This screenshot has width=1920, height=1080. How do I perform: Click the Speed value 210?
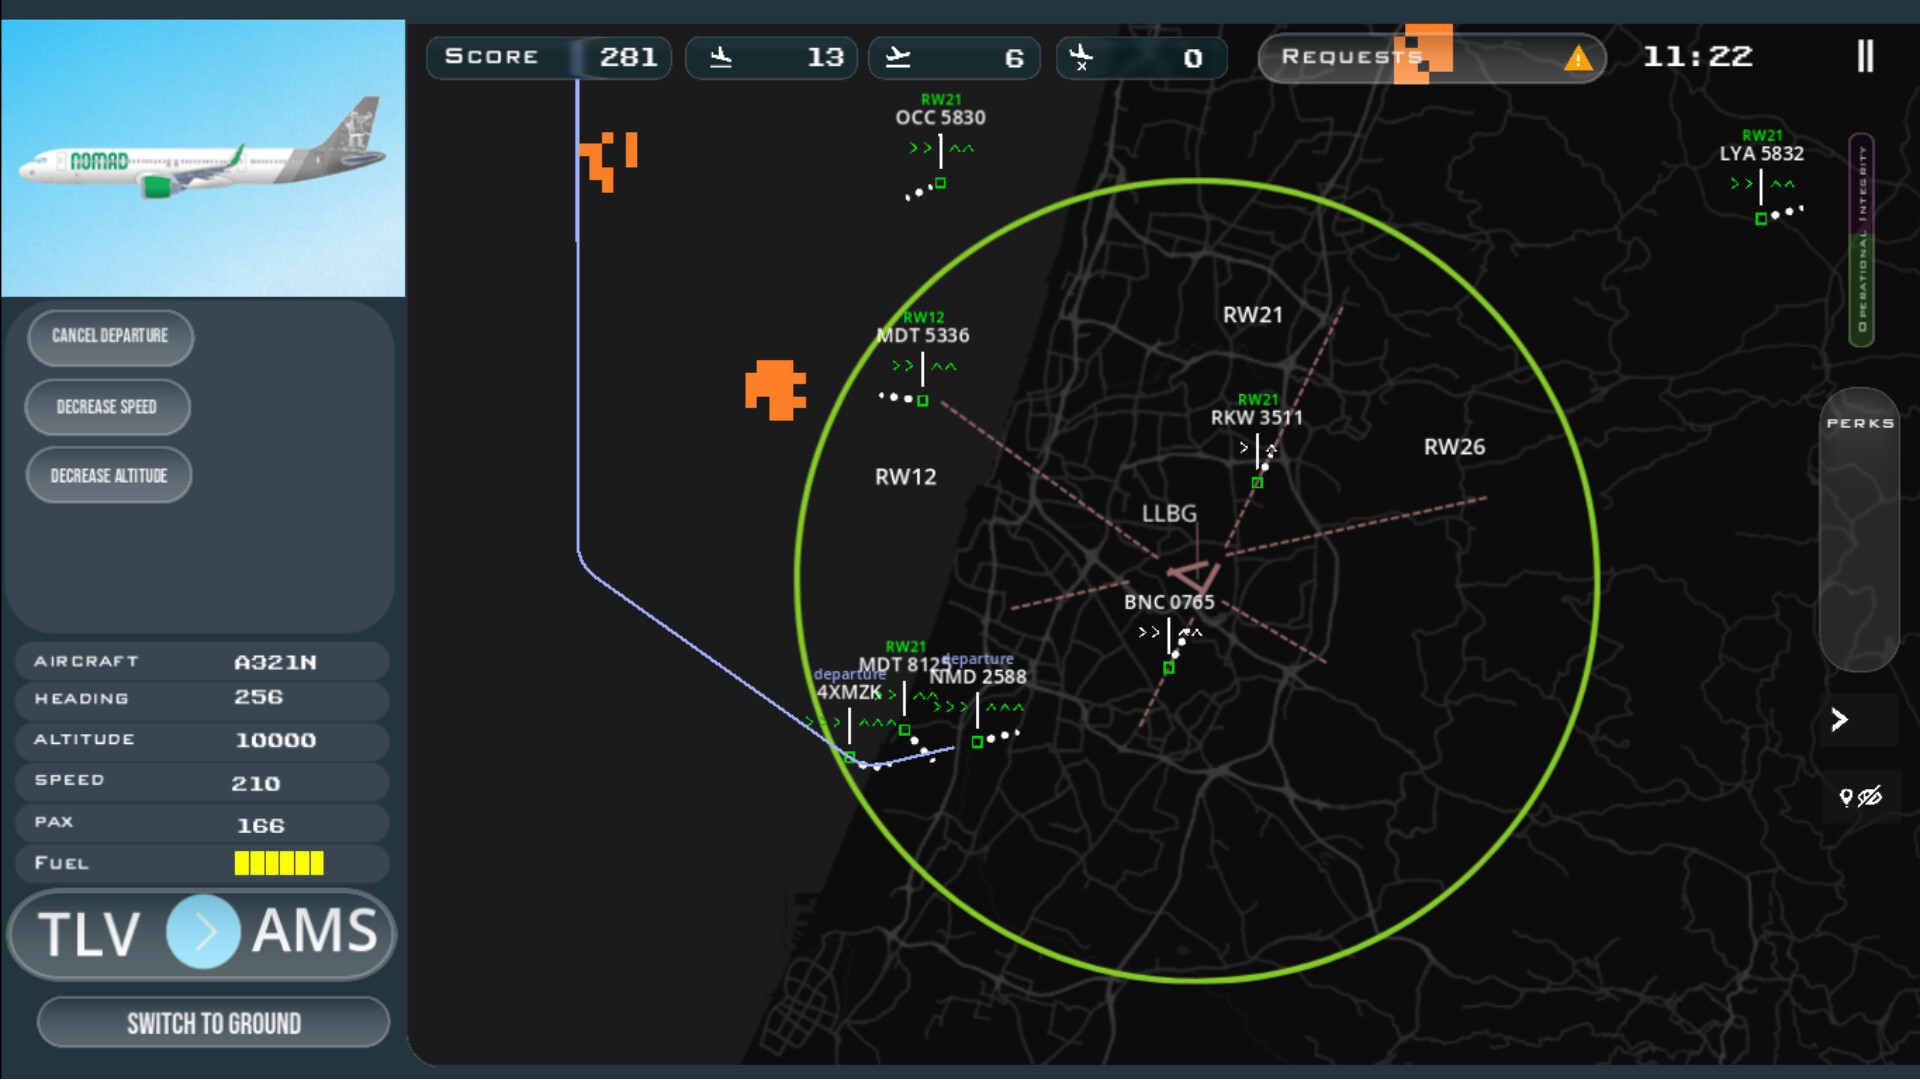256,784
